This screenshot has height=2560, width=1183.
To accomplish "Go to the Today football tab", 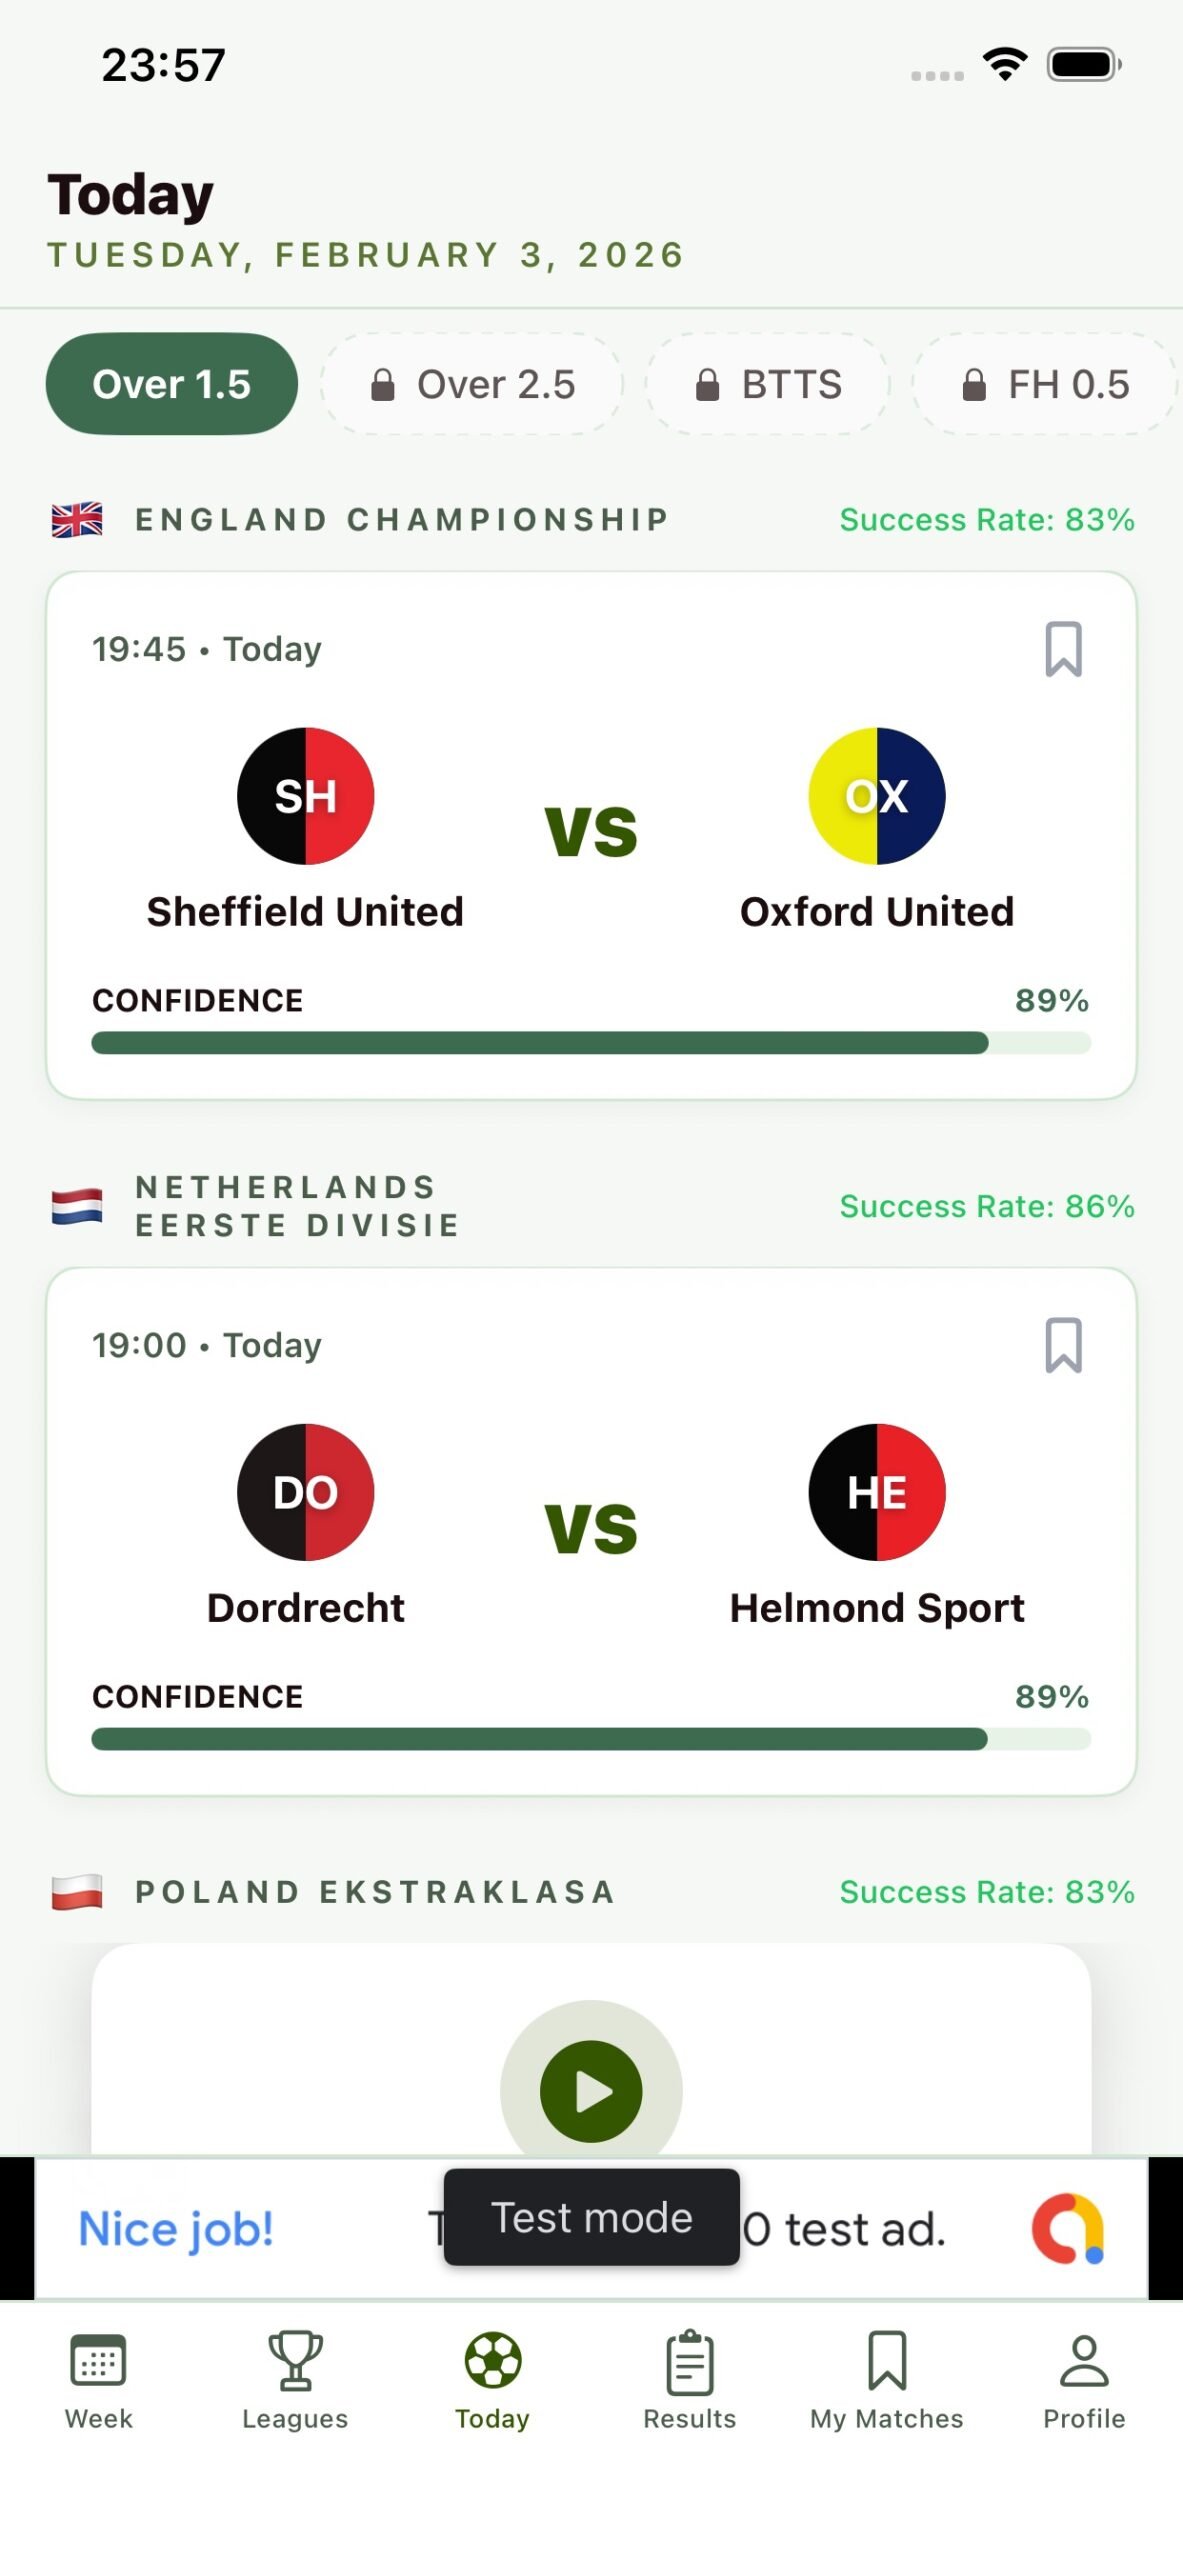I will pyautogui.click(x=492, y=2380).
